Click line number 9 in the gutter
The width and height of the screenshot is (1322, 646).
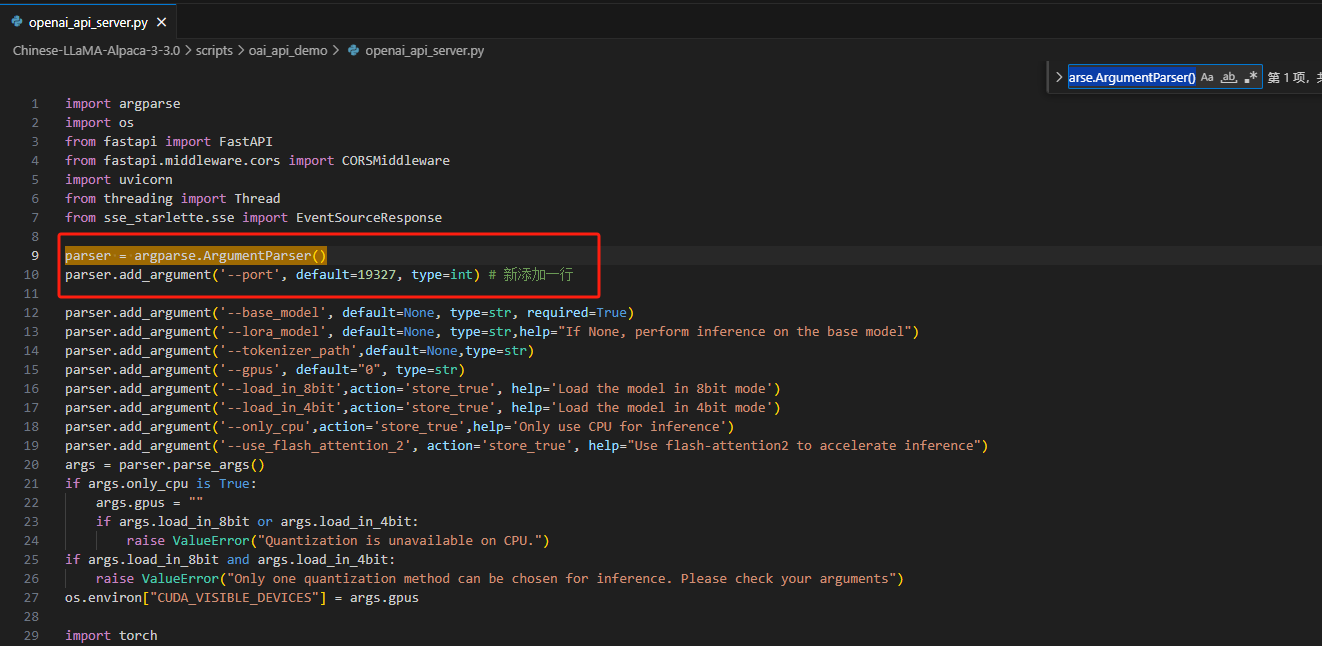pyautogui.click(x=35, y=256)
